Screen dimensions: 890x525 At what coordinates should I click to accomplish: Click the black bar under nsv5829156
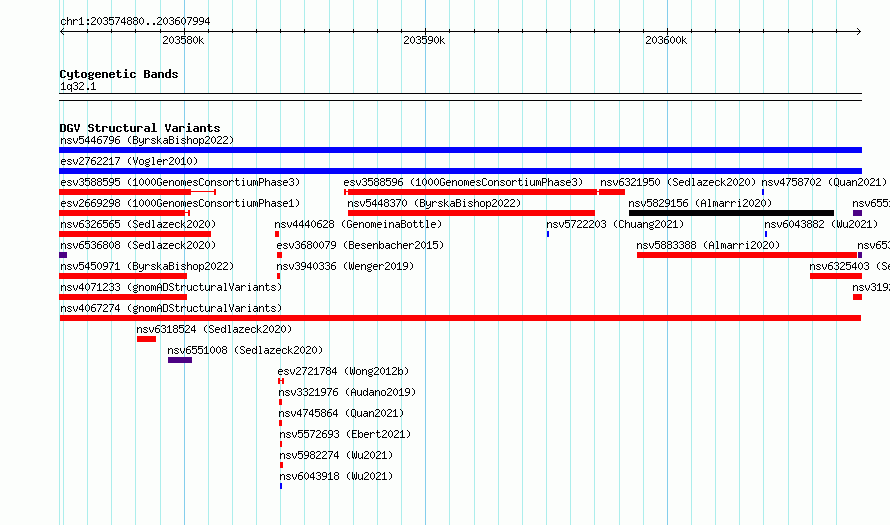(x=731, y=213)
